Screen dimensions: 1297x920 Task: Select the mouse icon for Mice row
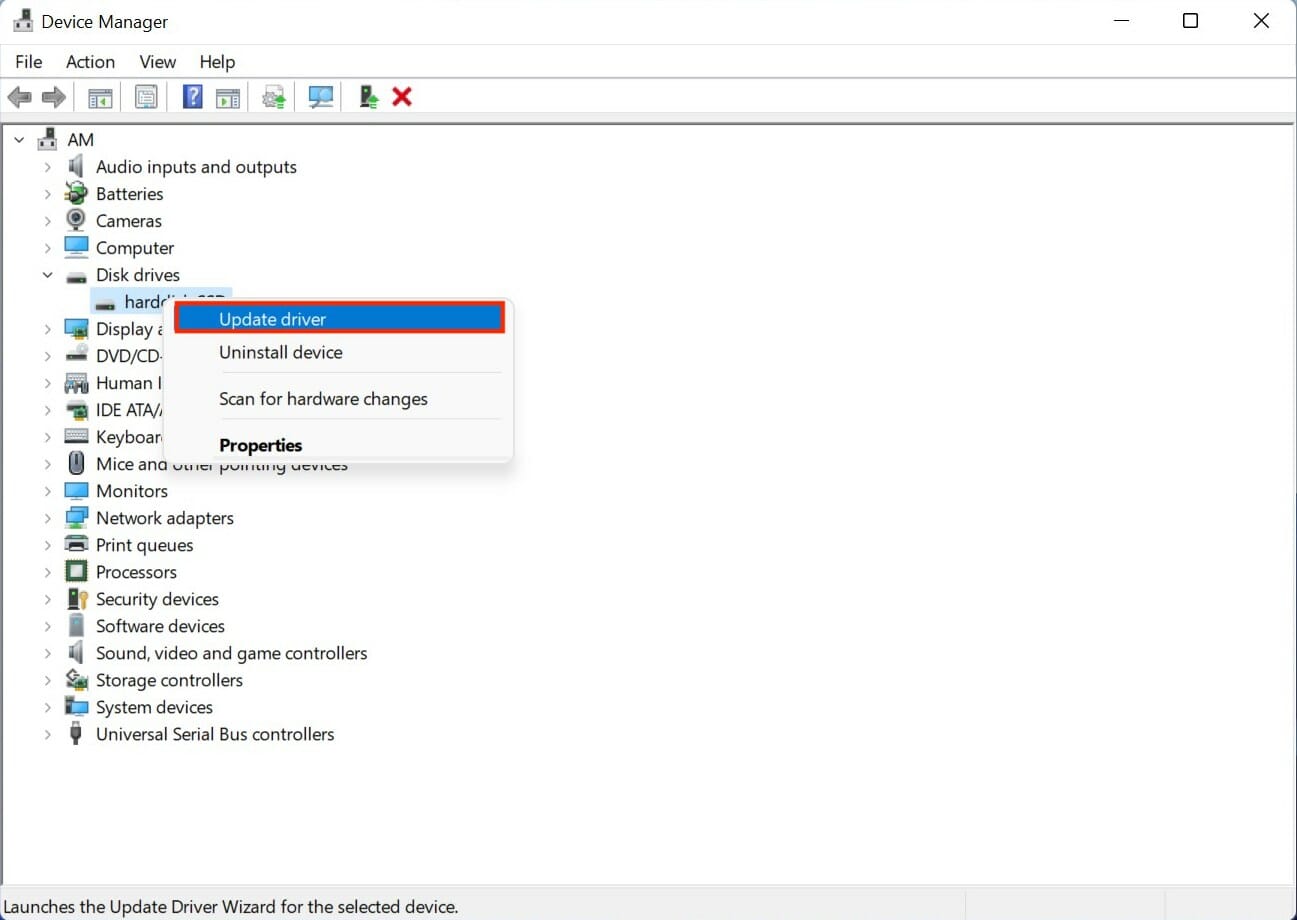coord(76,464)
